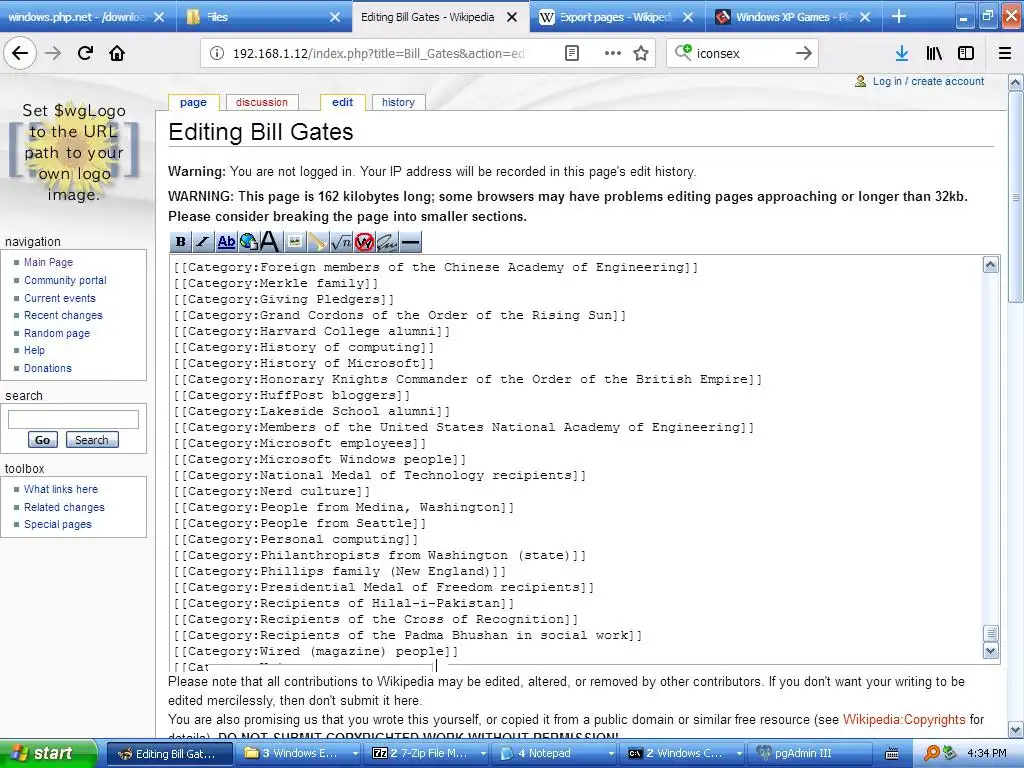Open What links here link
This screenshot has height=768, width=1024.
[x=61, y=488]
